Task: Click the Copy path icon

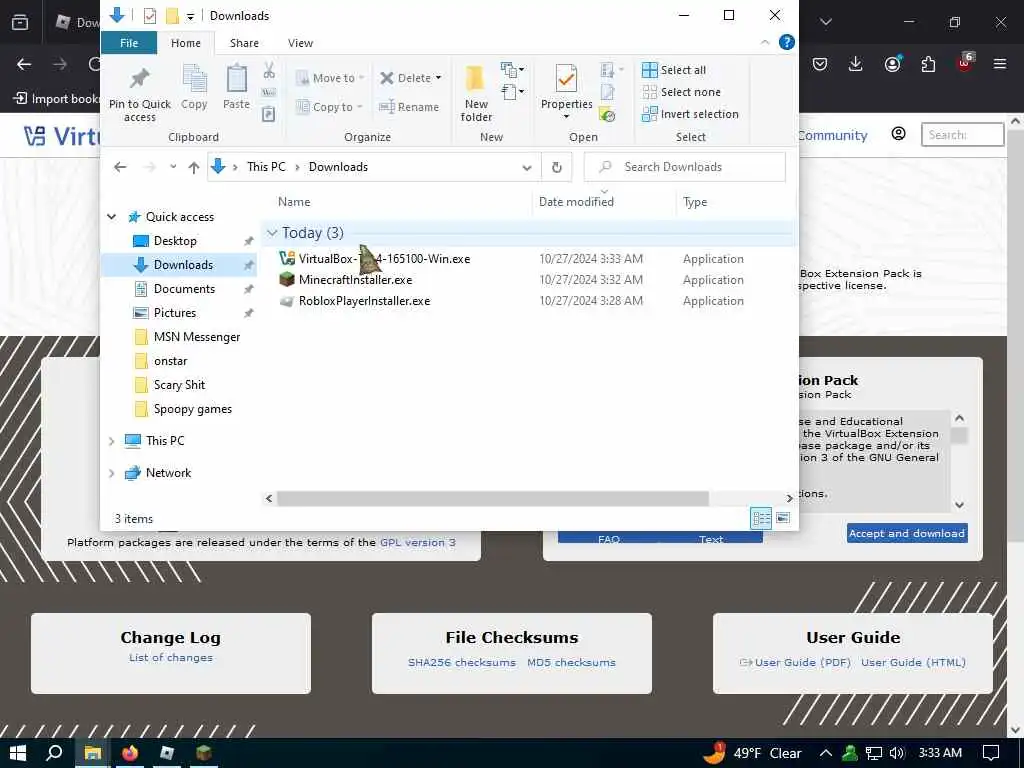Action: coord(268,93)
